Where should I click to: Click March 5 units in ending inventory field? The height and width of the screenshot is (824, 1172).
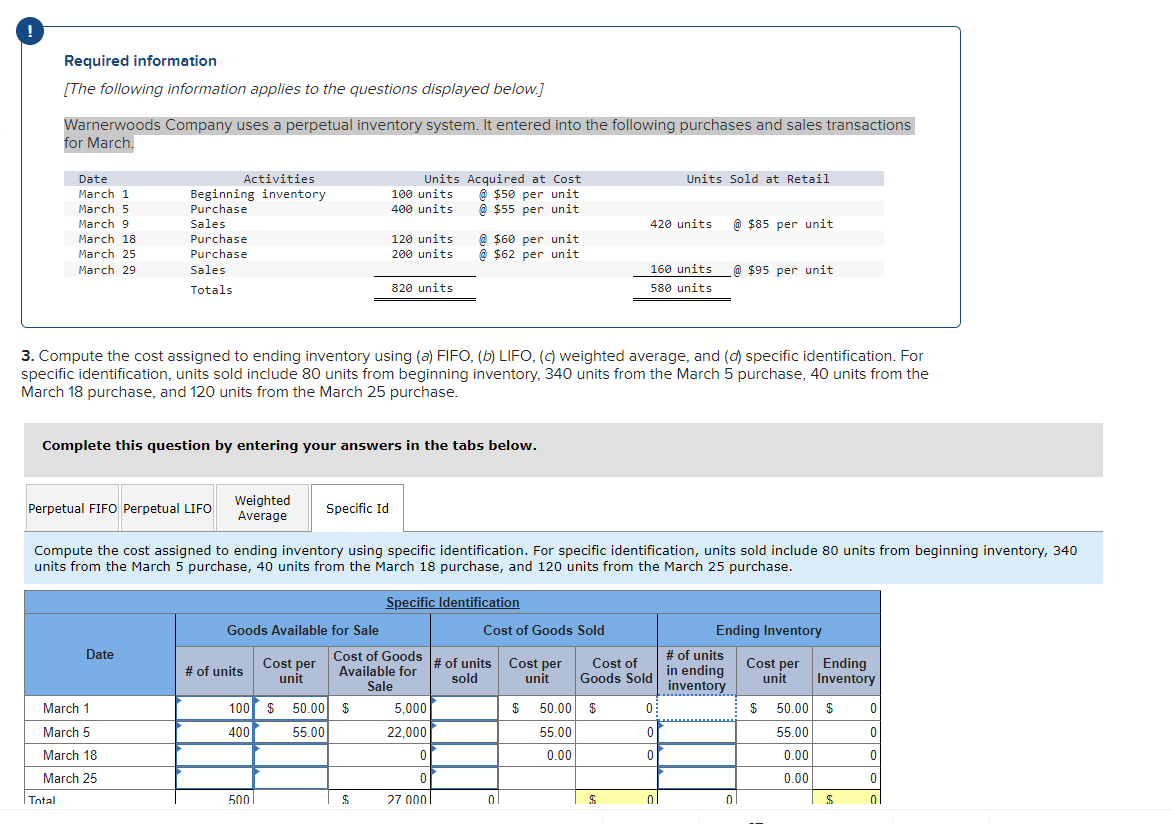coord(697,732)
